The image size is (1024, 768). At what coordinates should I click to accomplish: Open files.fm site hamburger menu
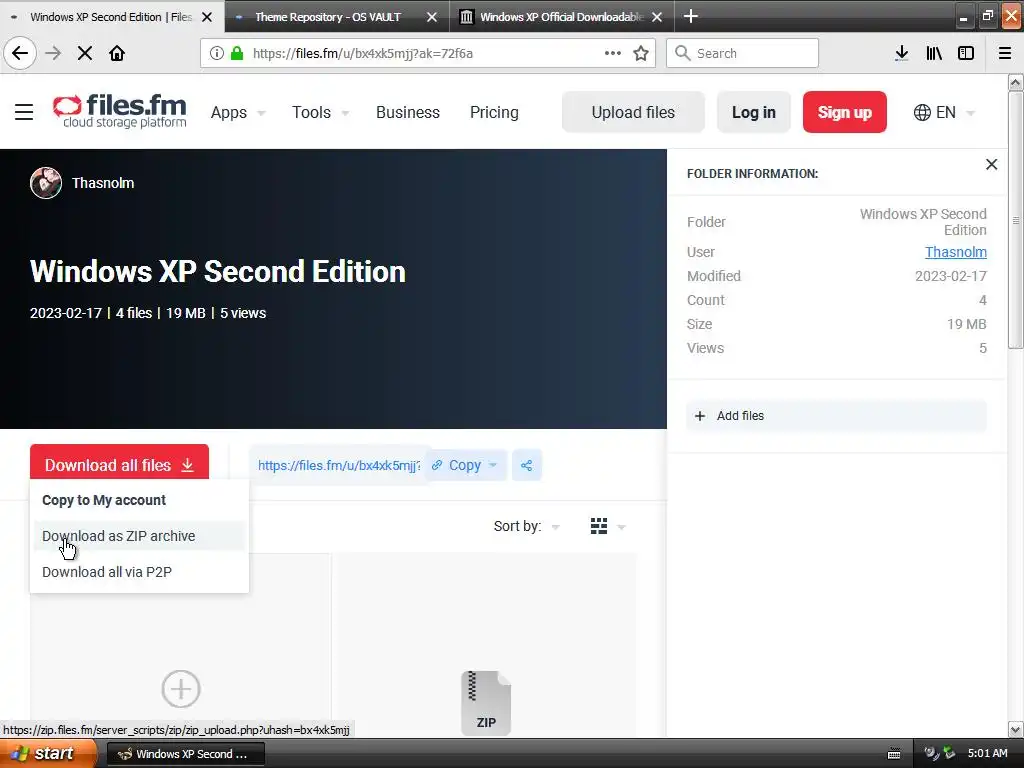(x=24, y=112)
